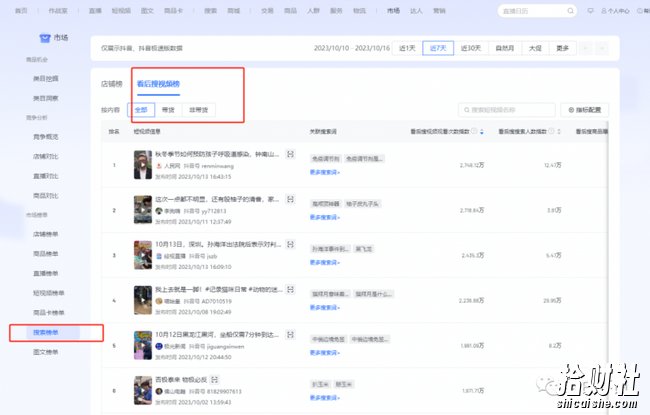Viewport: 650px width, 415px height.
Task: Open 短视频 in the top navigation
Action: tap(121, 11)
